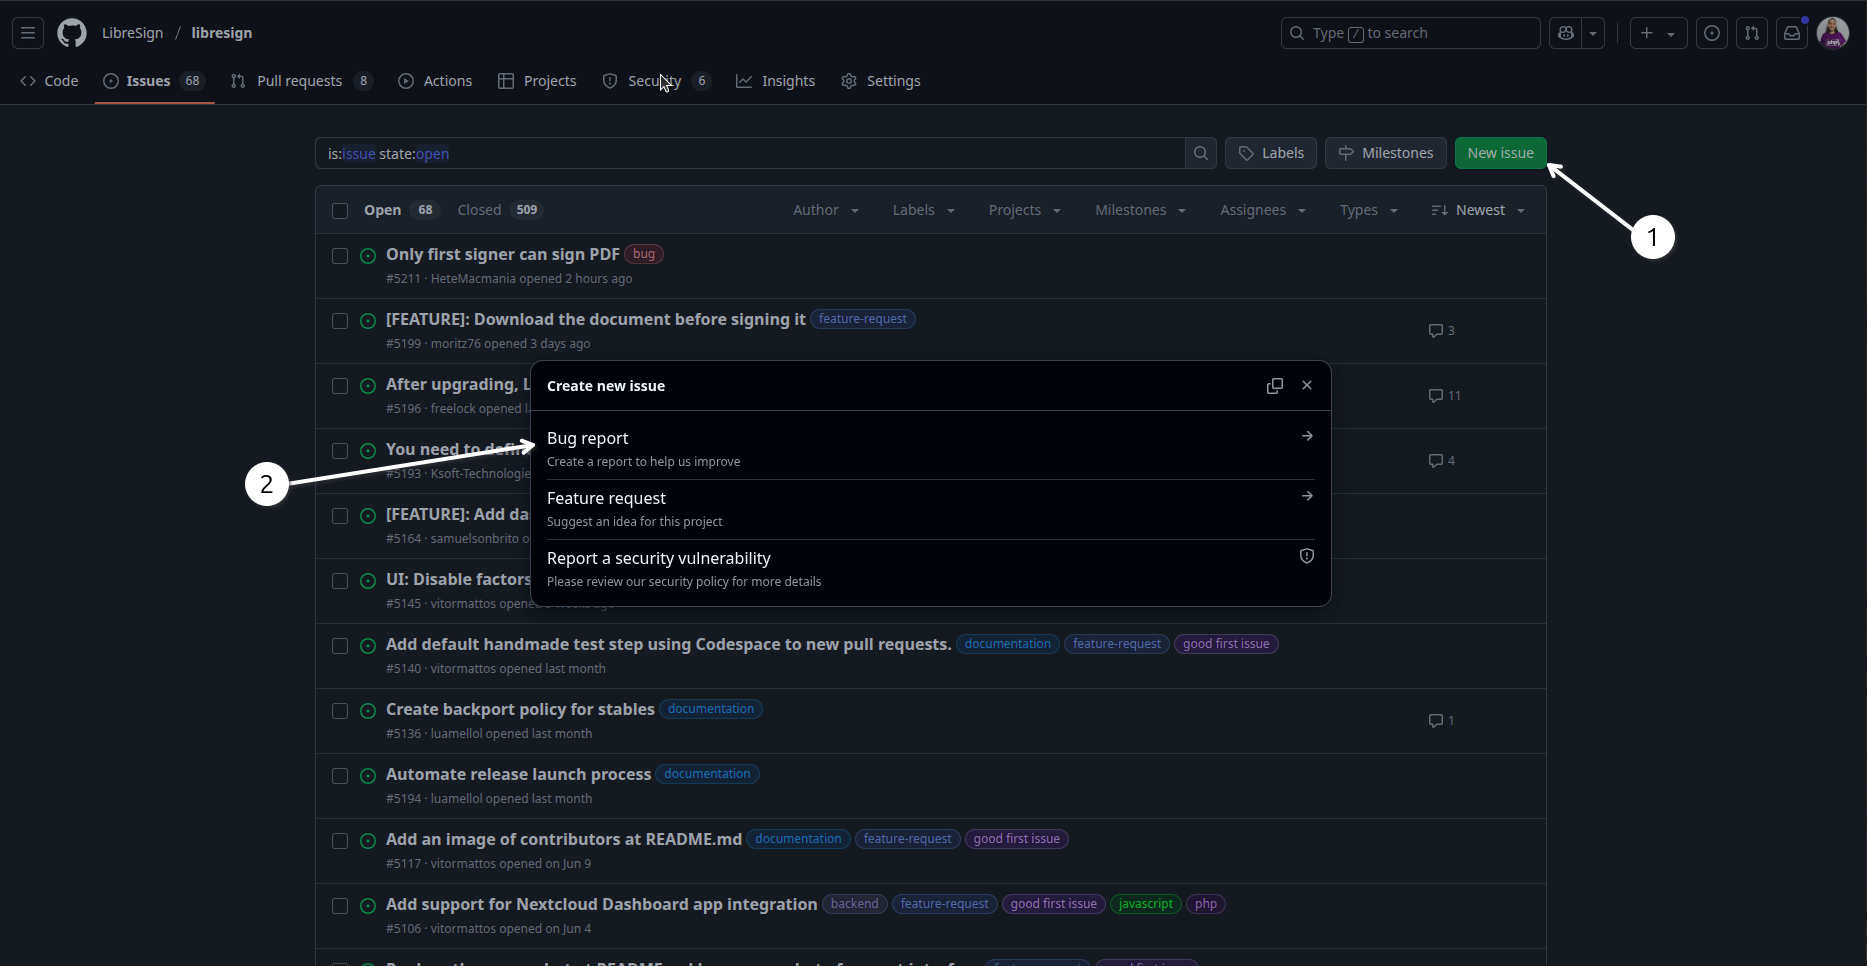The image size is (1867, 966).
Task: Expand the Labels filter dropdown in list header
Action: (x=924, y=210)
